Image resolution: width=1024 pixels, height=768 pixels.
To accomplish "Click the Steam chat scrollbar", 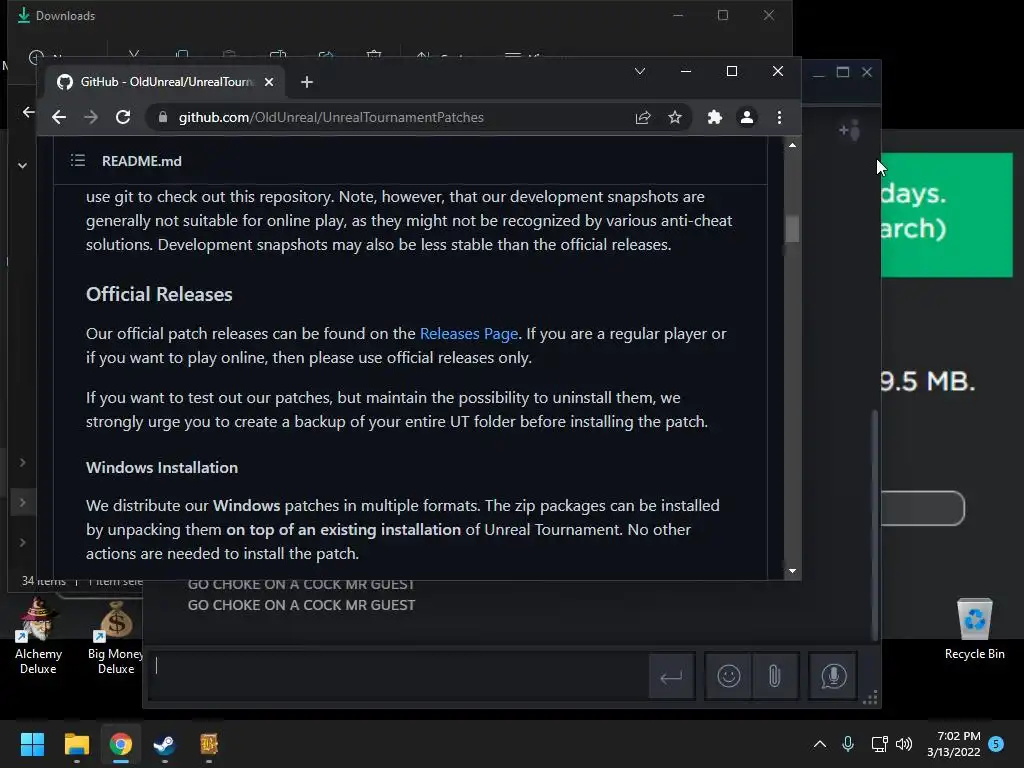I will [874, 524].
